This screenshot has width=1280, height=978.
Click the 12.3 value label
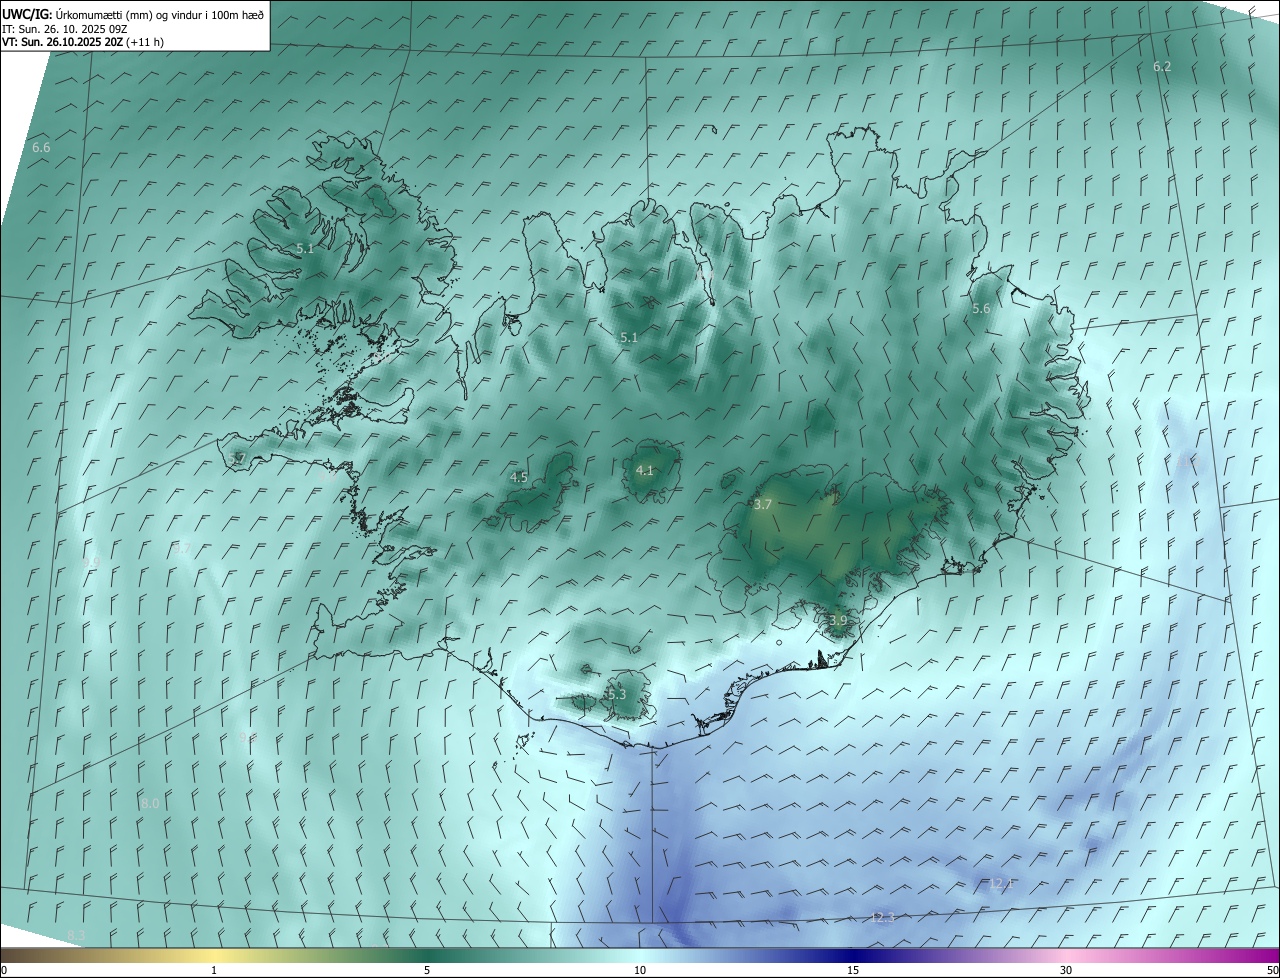883,918
